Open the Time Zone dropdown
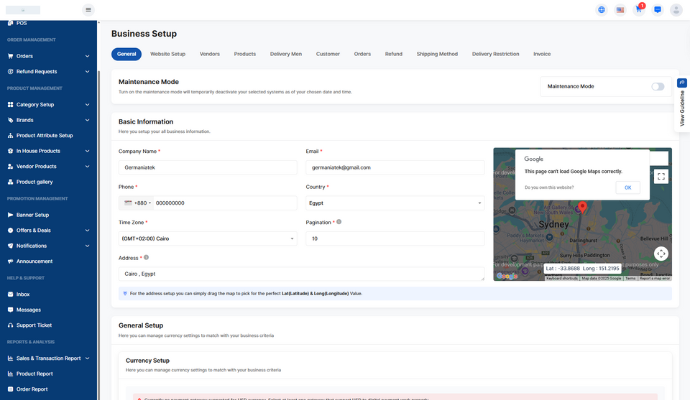690x400 pixels. (x=207, y=239)
